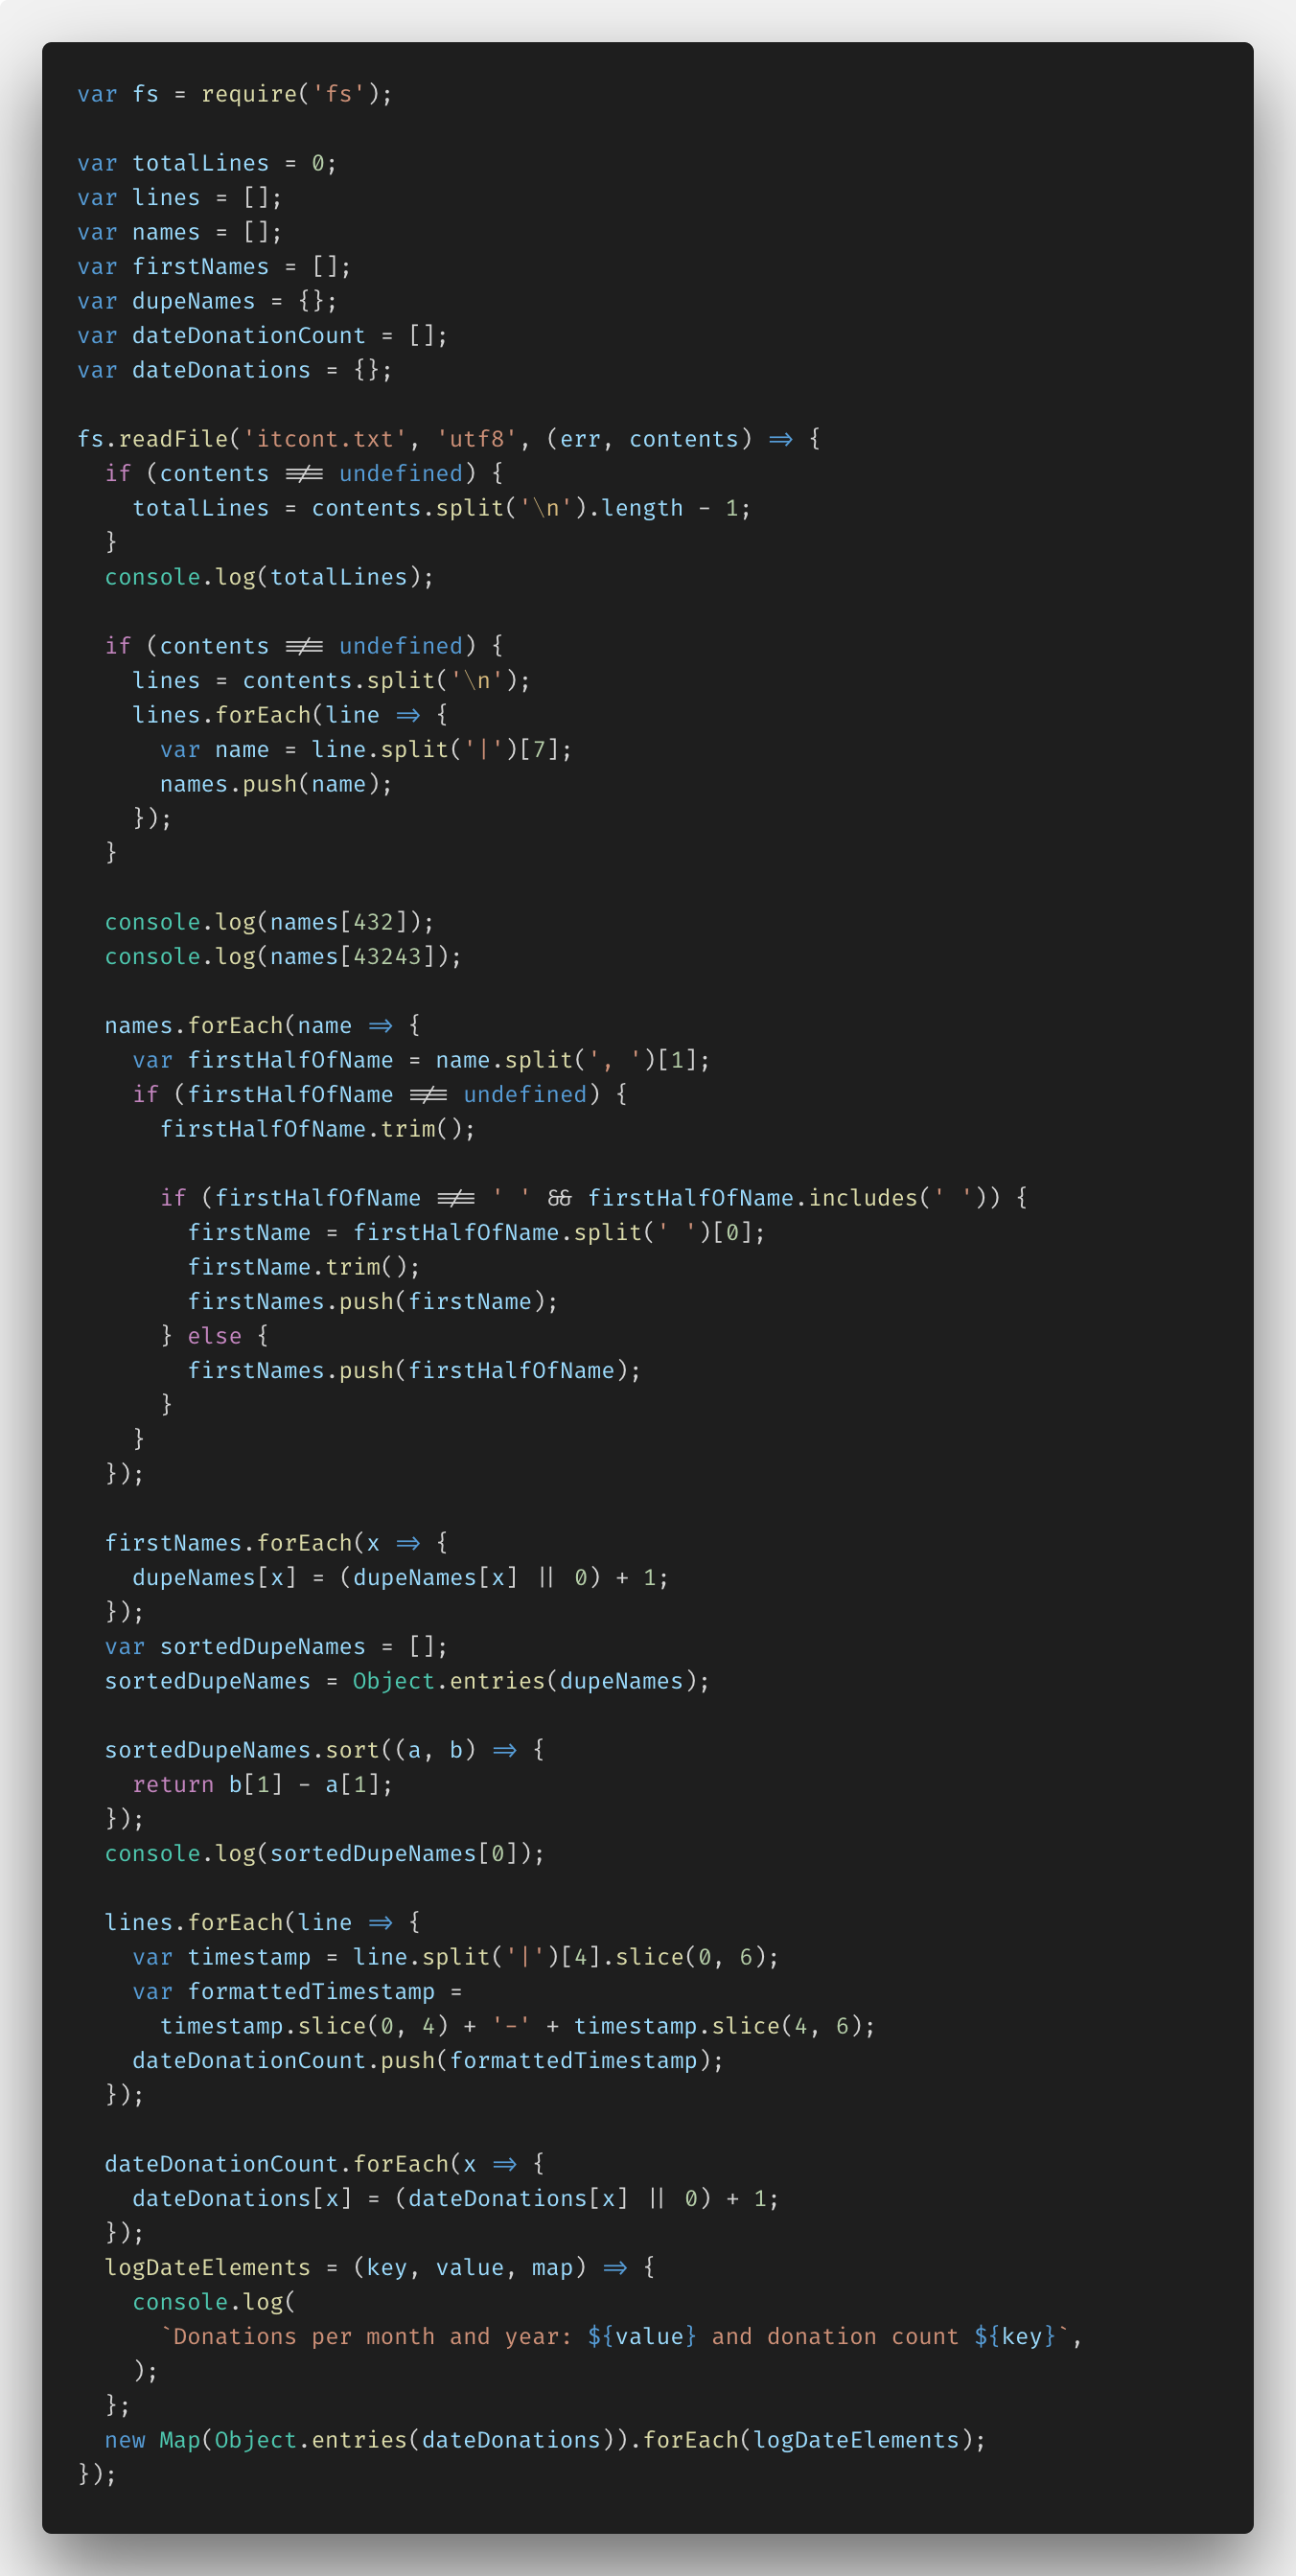
Task: Click firstNames.push(firstHalfOfName) line
Action: point(414,1370)
